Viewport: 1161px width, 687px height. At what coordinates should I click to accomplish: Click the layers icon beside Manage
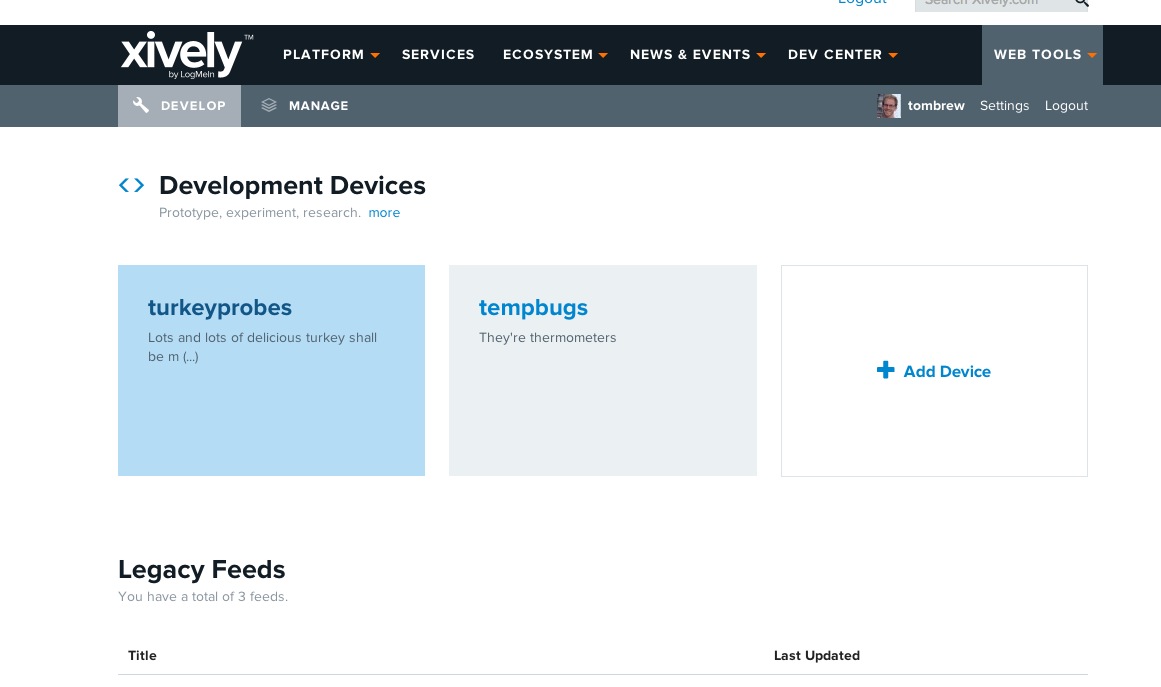[269, 105]
